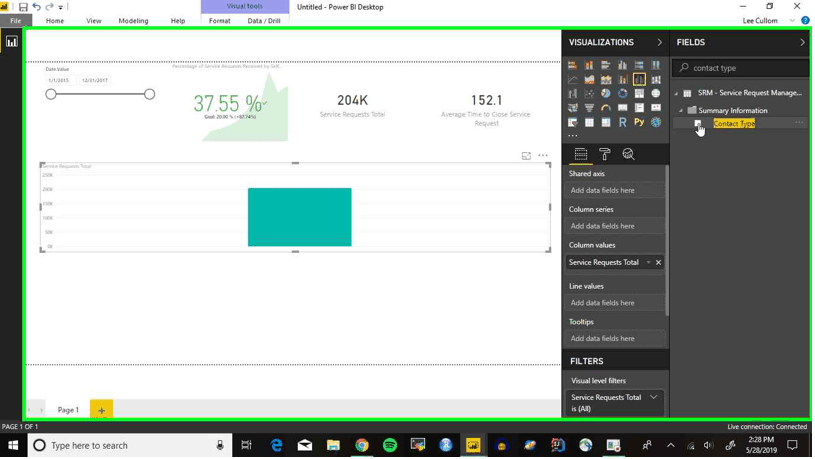Select the Python visual icon
The height and width of the screenshot is (459, 815).
click(639, 122)
